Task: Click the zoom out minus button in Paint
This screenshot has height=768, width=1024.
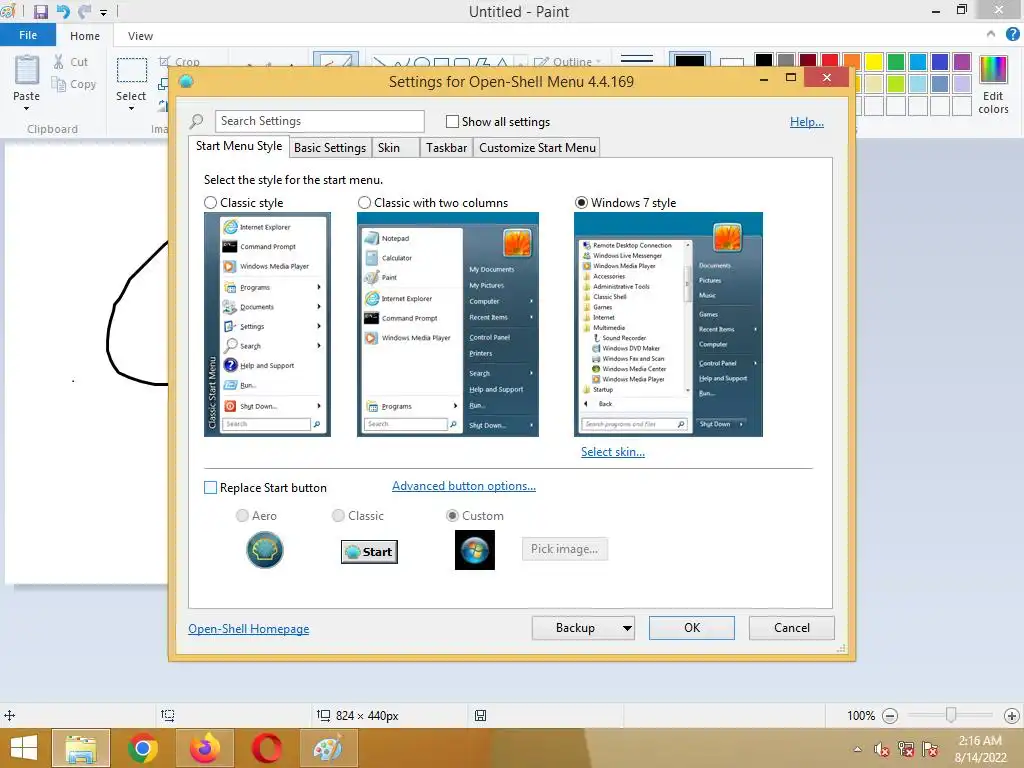Action: (x=889, y=716)
